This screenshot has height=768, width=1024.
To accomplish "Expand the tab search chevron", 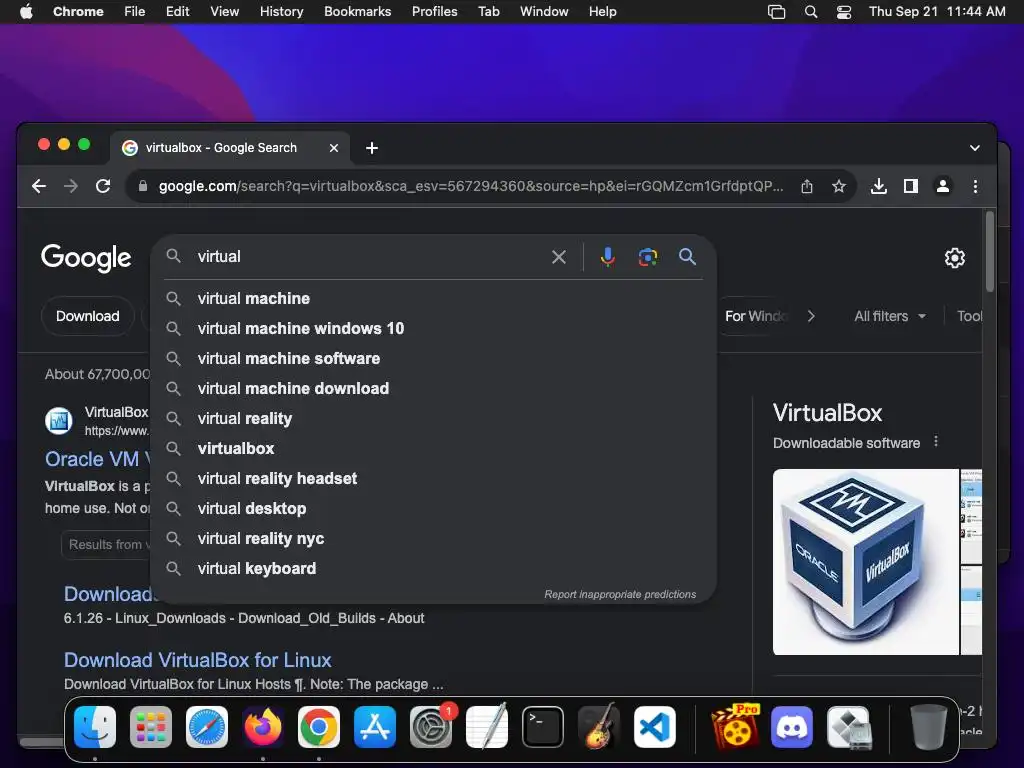I will tap(974, 148).
